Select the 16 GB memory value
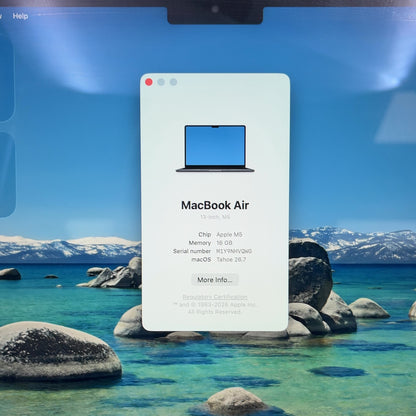 tap(224, 243)
